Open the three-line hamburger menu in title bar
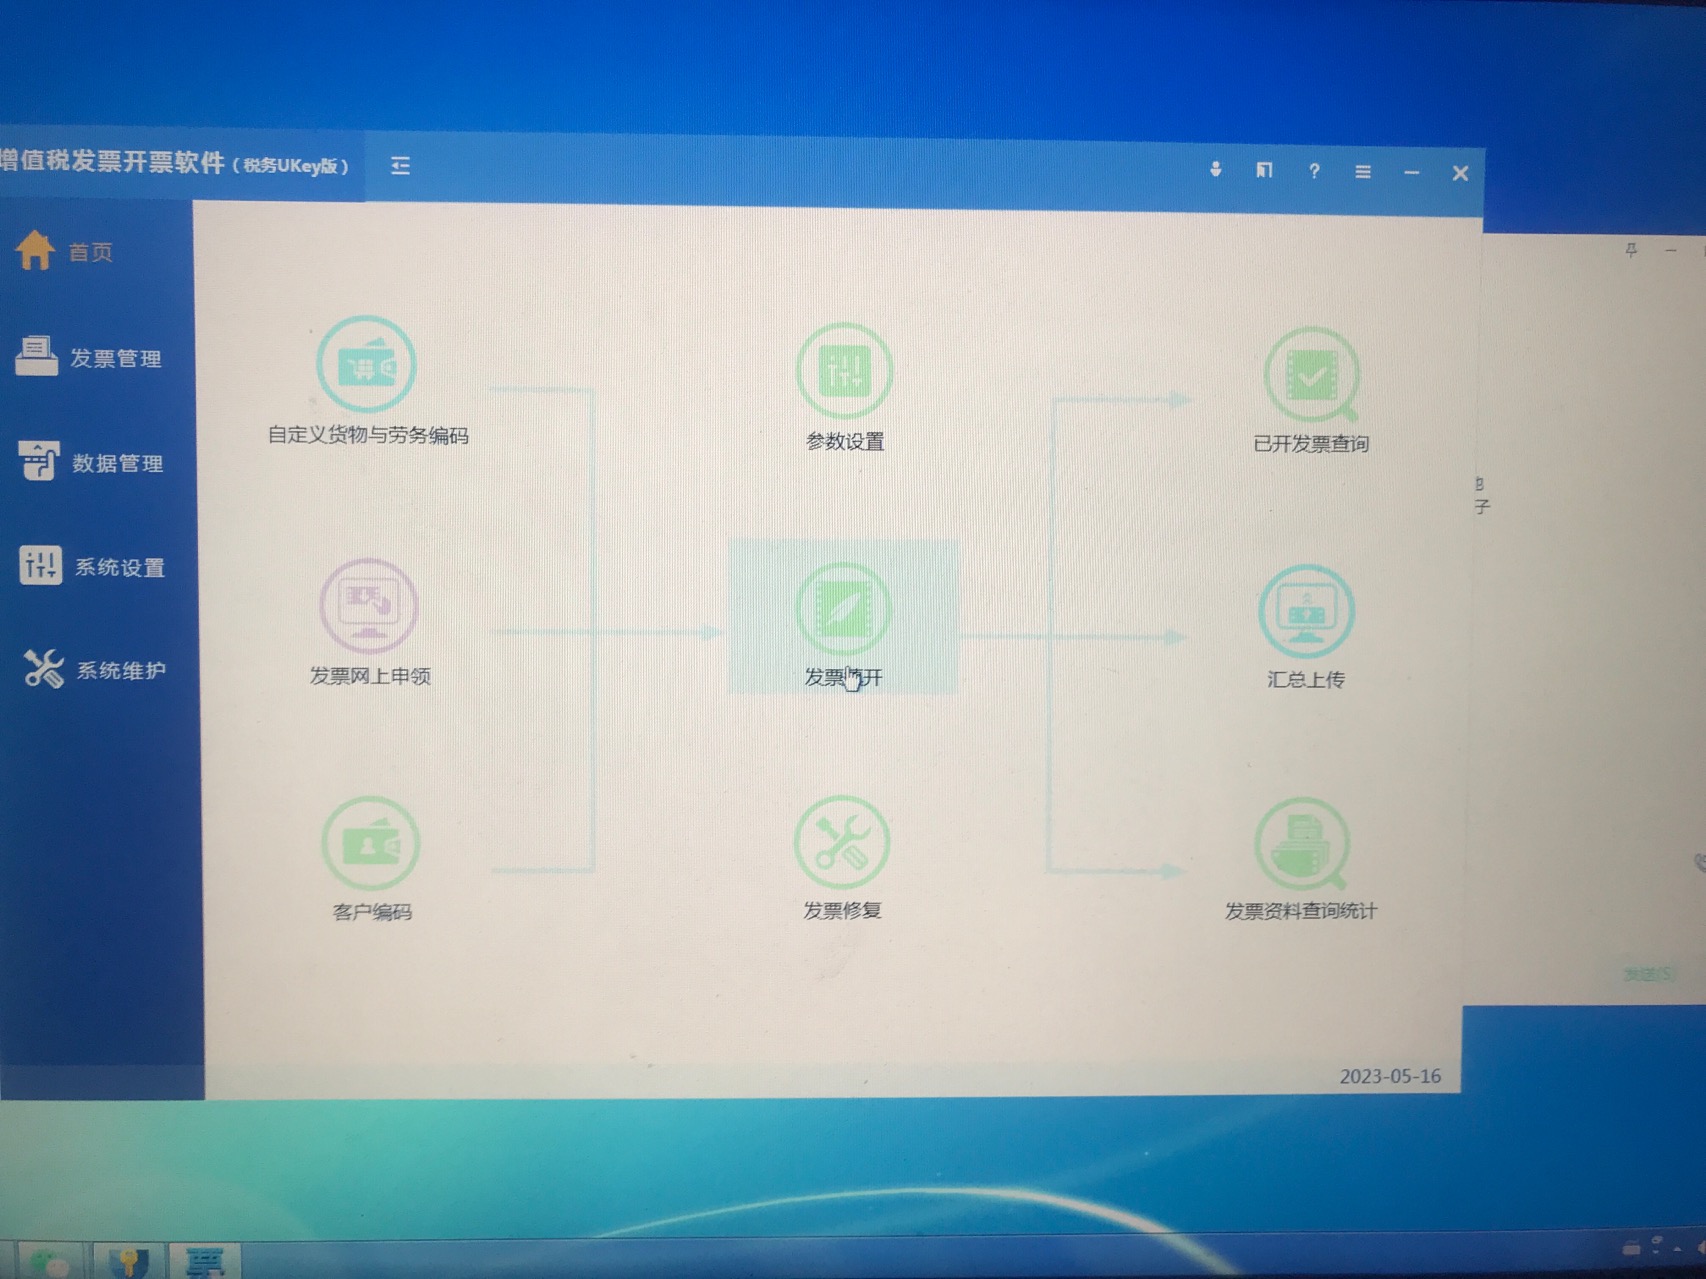 [1362, 172]
